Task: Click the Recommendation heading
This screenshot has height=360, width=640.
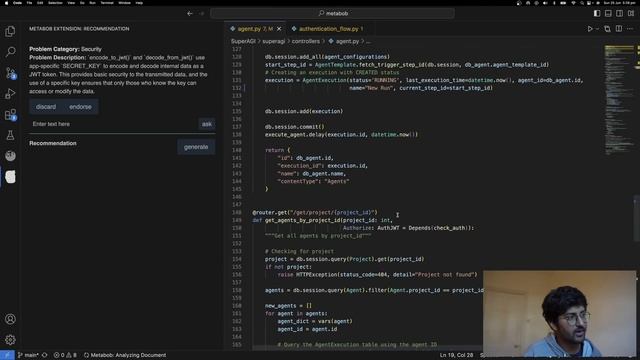Action: 53,143
